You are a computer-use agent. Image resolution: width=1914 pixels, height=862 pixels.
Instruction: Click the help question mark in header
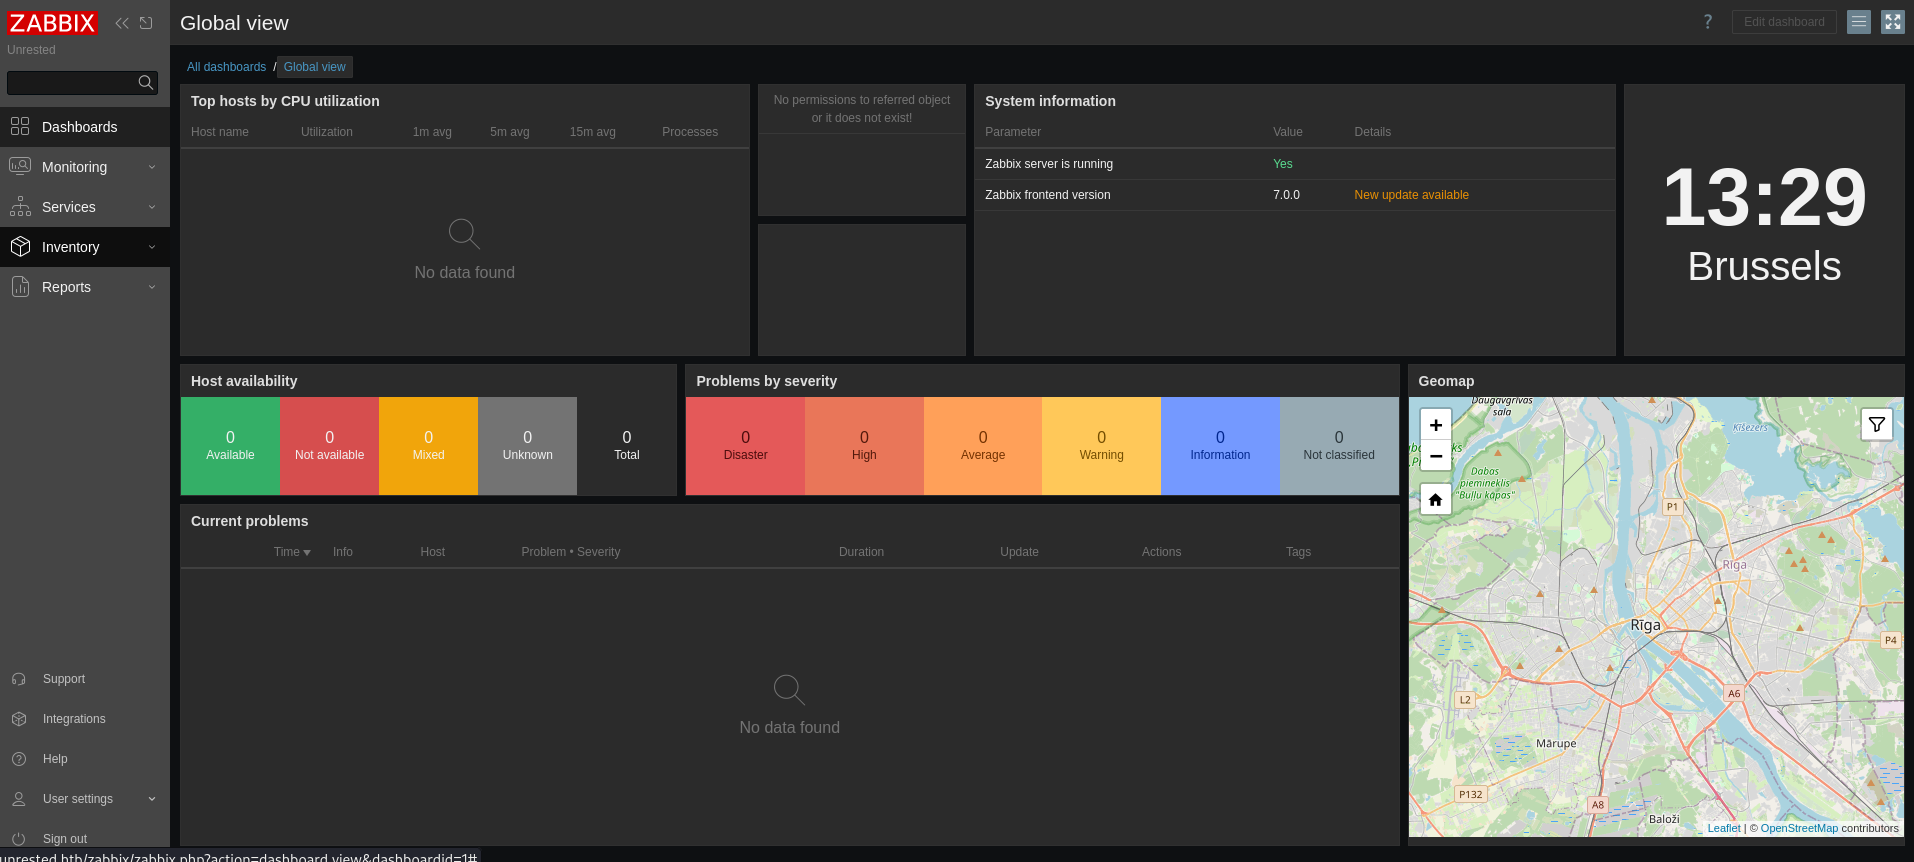click(x=1708, y=22)
